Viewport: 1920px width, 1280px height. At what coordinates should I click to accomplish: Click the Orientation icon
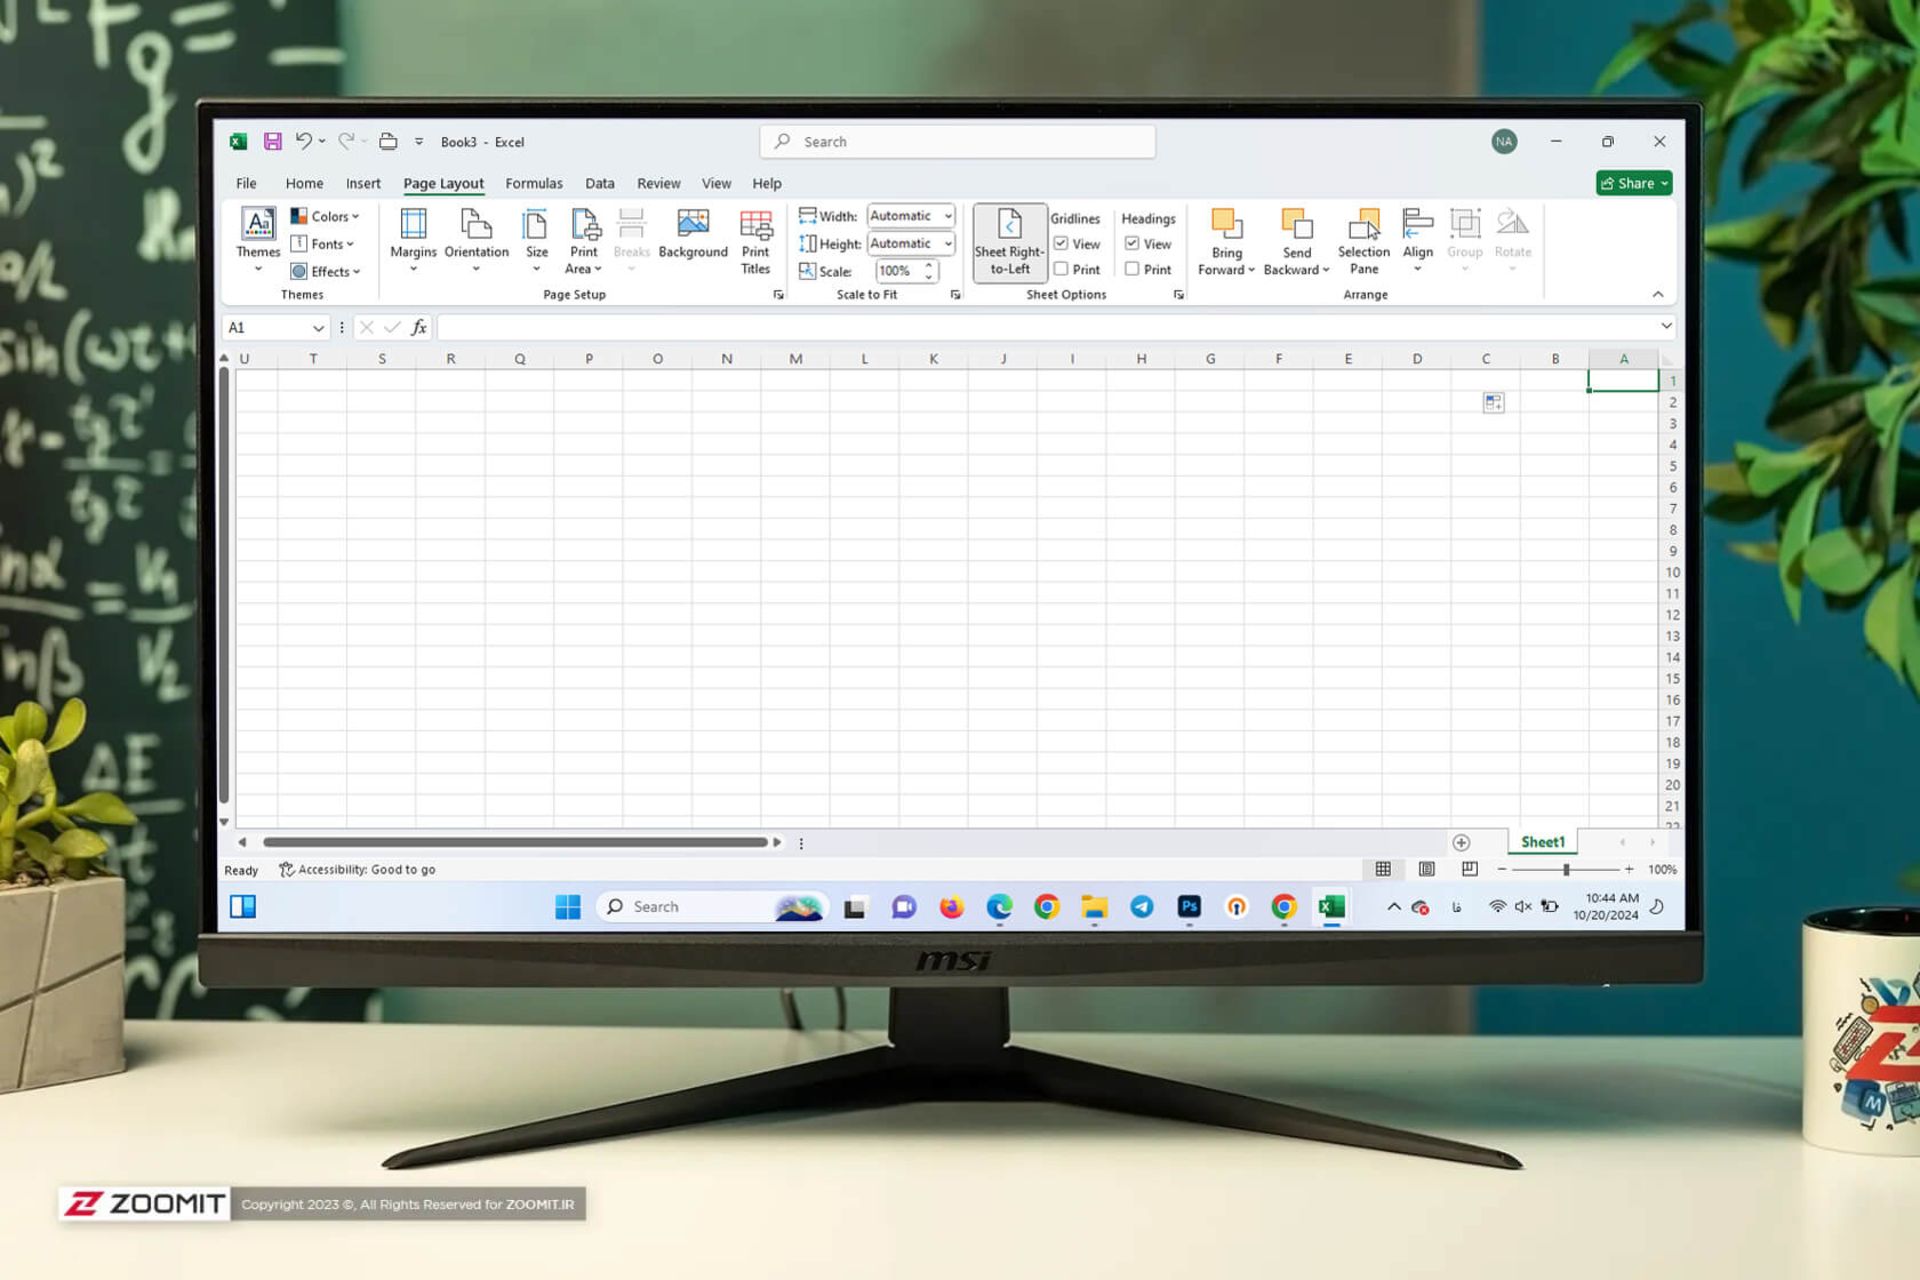[x=476, y=224]
